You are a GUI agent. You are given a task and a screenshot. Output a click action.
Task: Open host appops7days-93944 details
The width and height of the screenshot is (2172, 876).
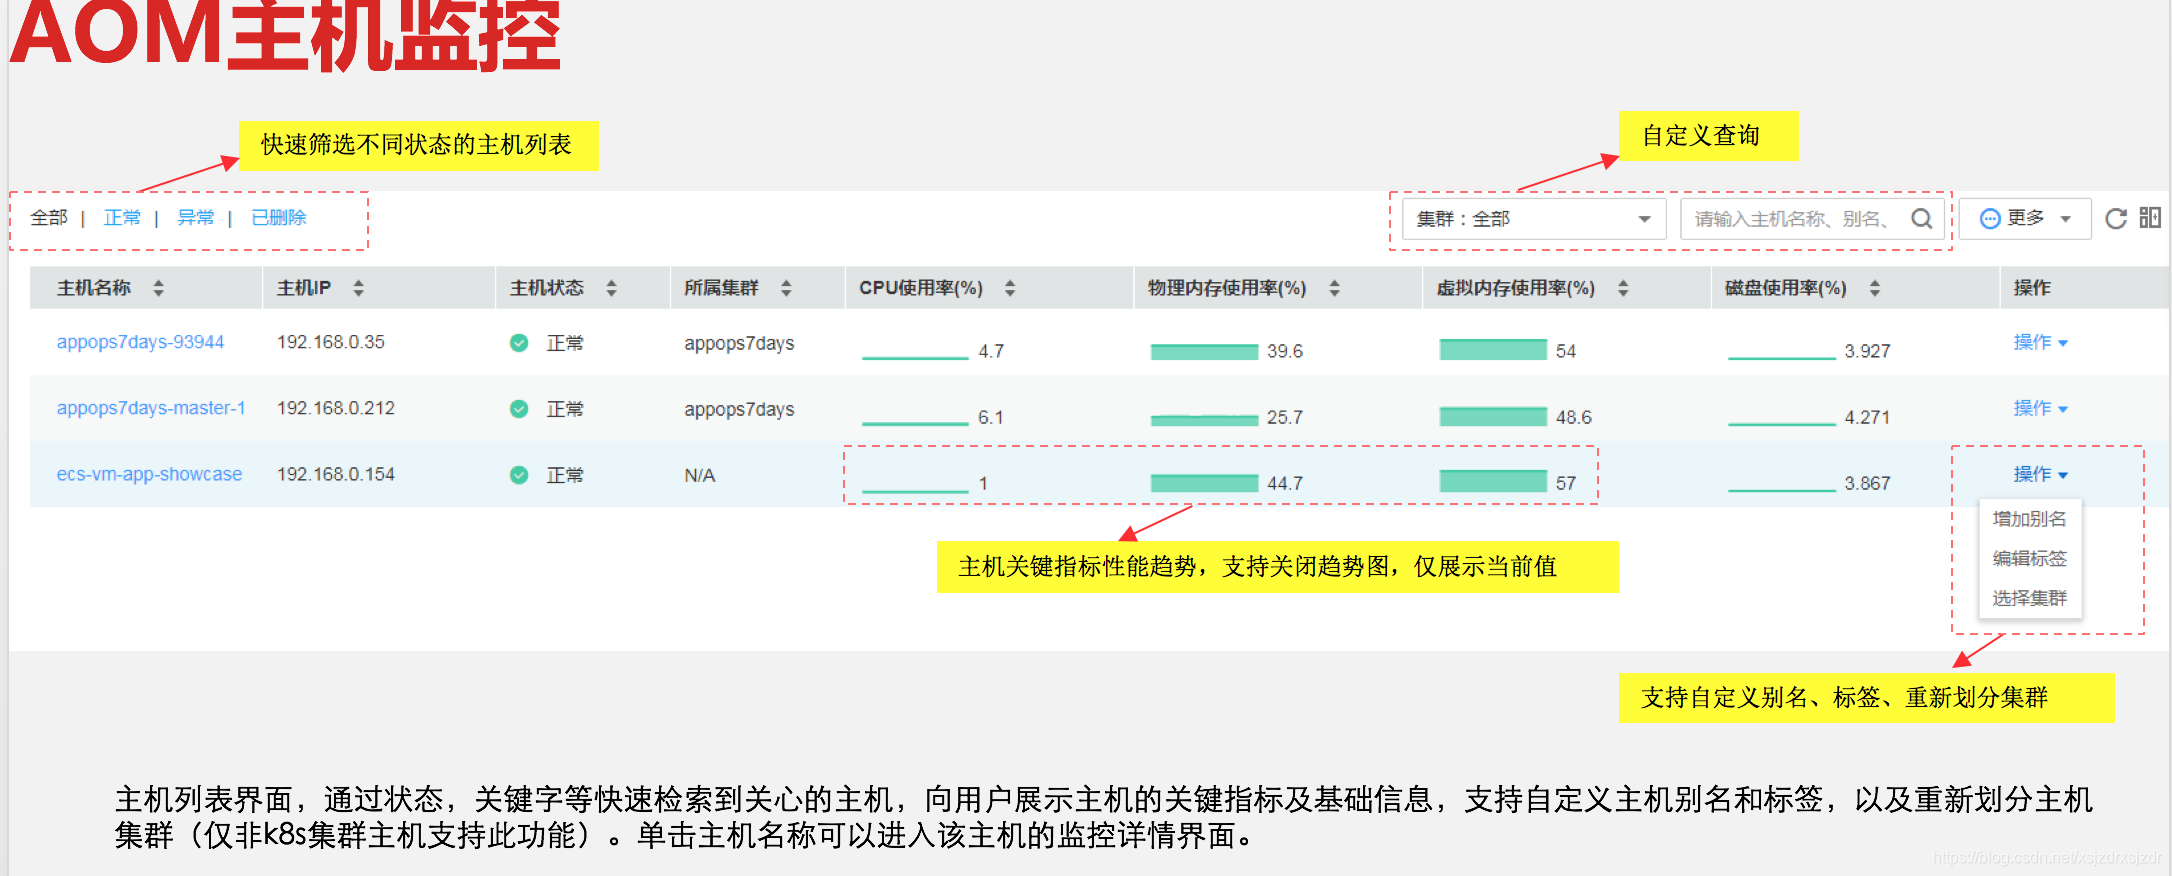pos(140,342)
